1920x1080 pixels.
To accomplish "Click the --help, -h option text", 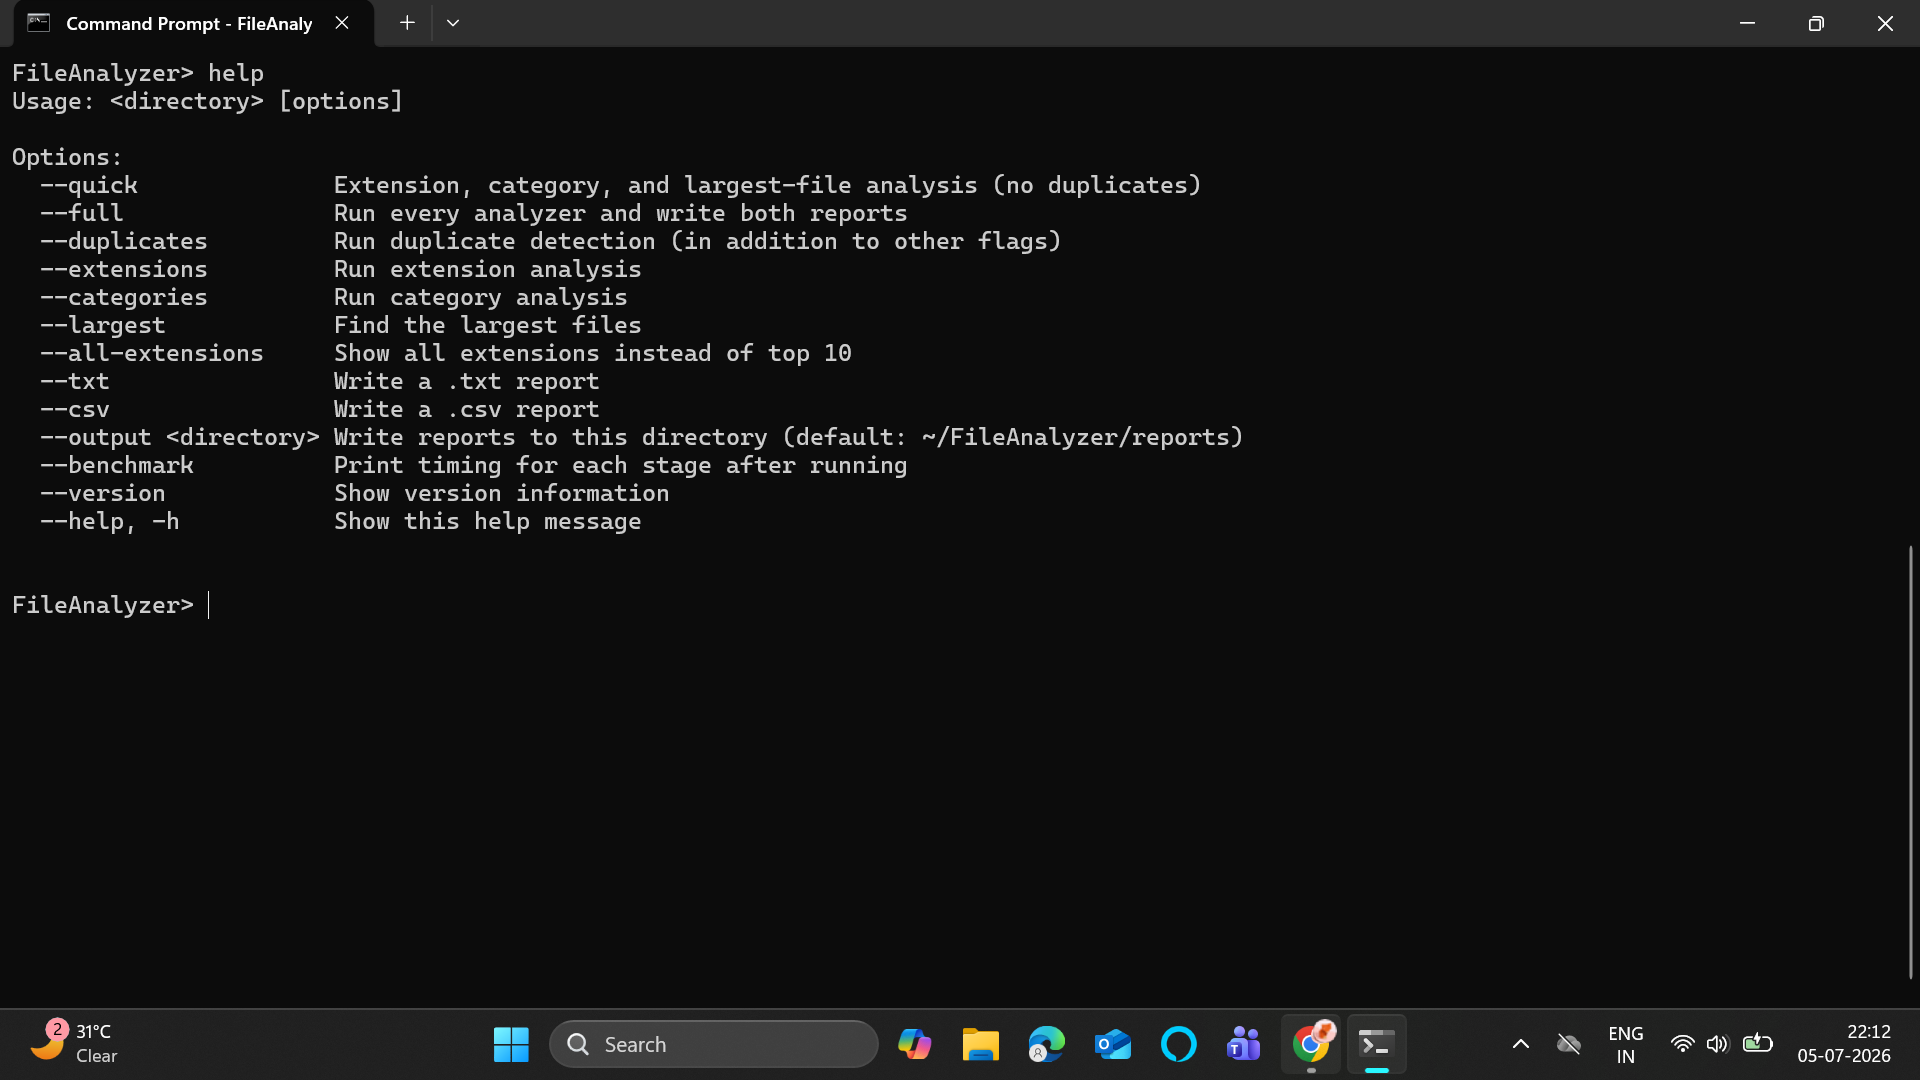I will [x=110, y=521].
